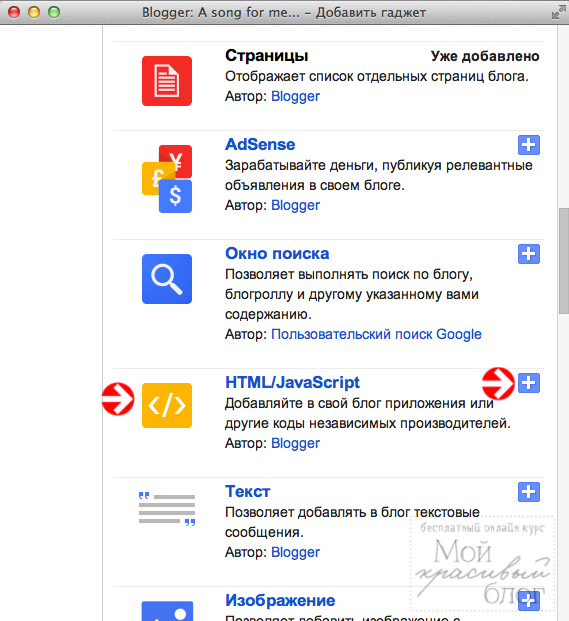The image size is (569, 621).
Task: Click the AdSense description text
Action: click(379, 175)
